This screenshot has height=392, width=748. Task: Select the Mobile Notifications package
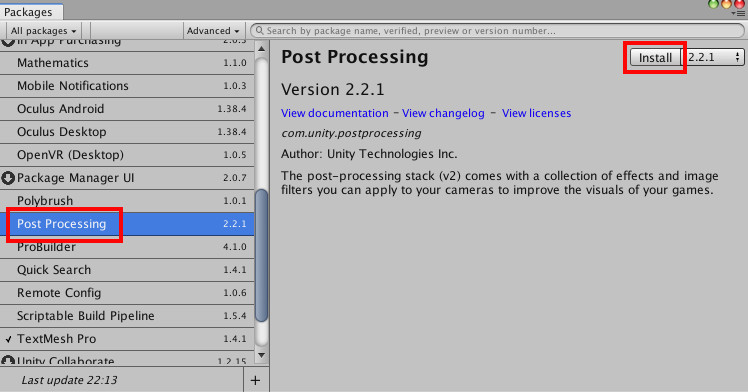tap(127, 86)
